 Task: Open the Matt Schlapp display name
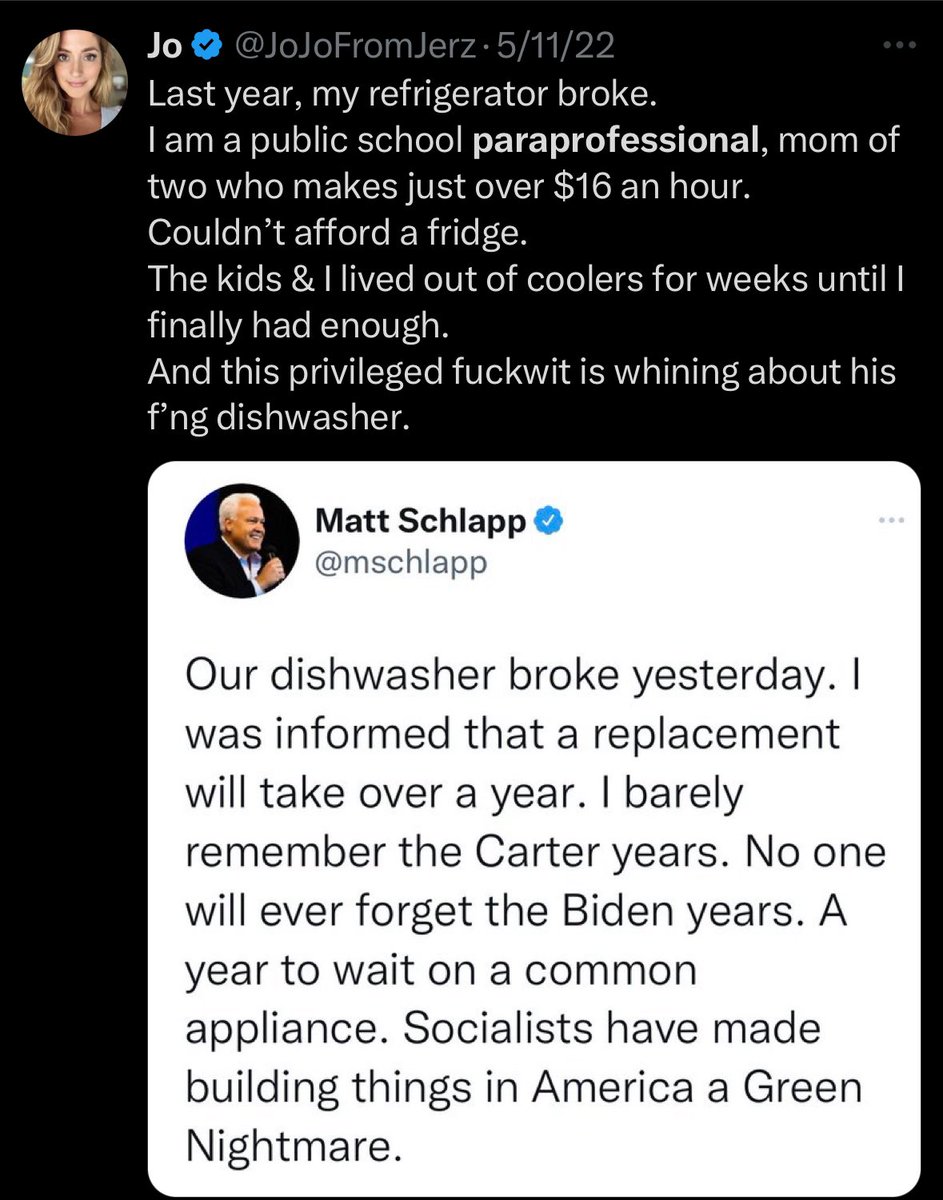pyautogui.click(x=421, y=520)
